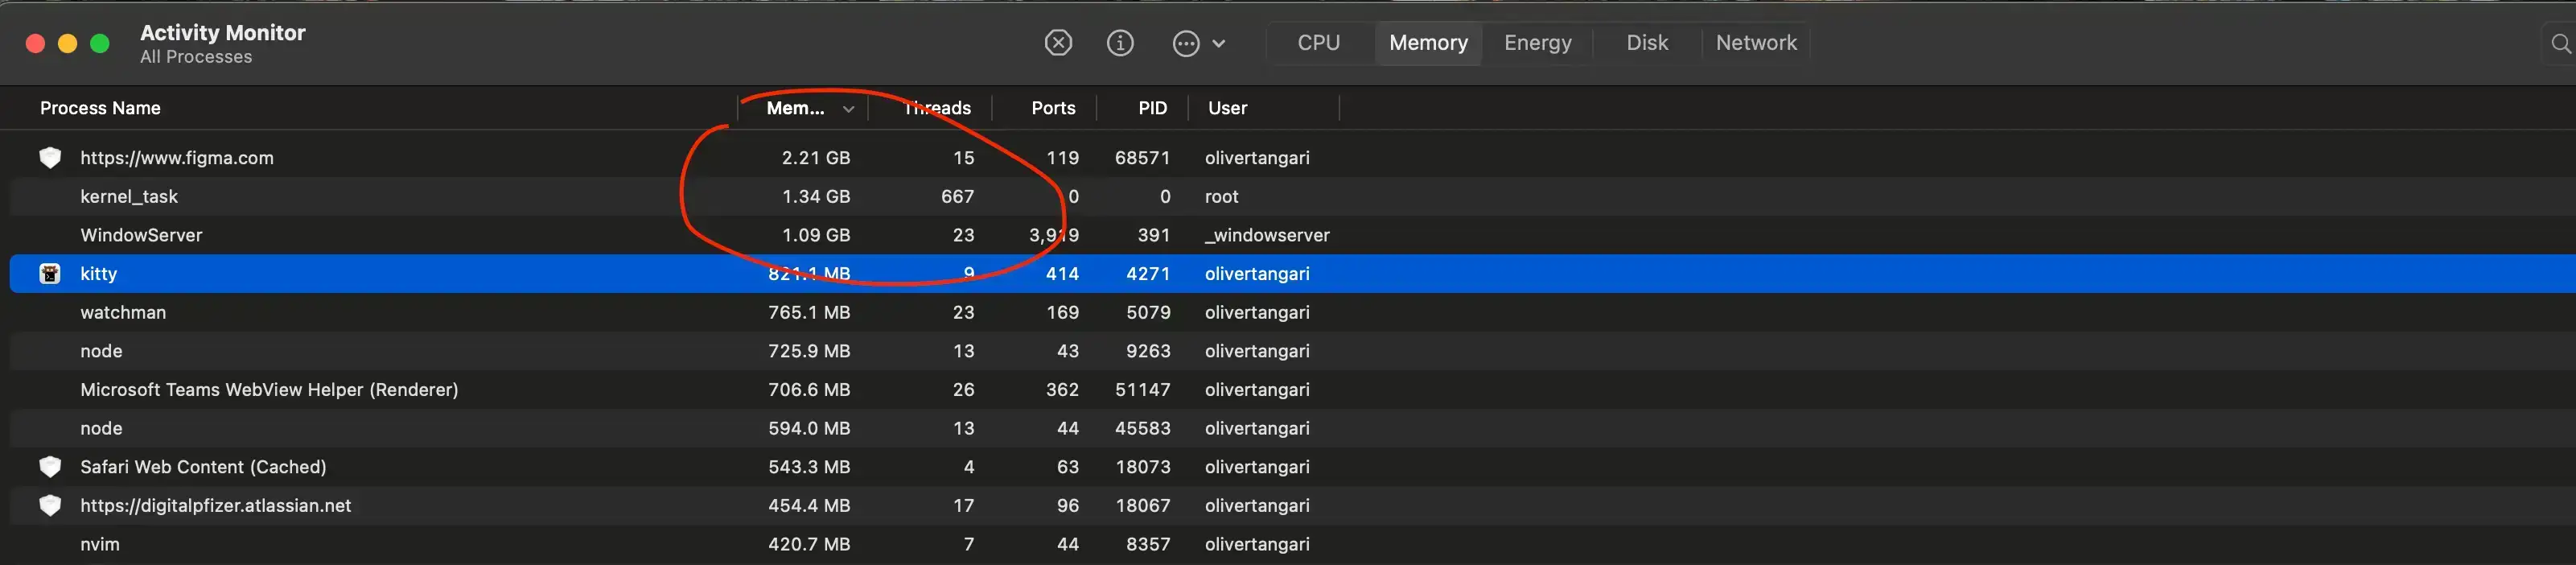Click the Ports column header
2576x565 pixels.
point(1053,108)
